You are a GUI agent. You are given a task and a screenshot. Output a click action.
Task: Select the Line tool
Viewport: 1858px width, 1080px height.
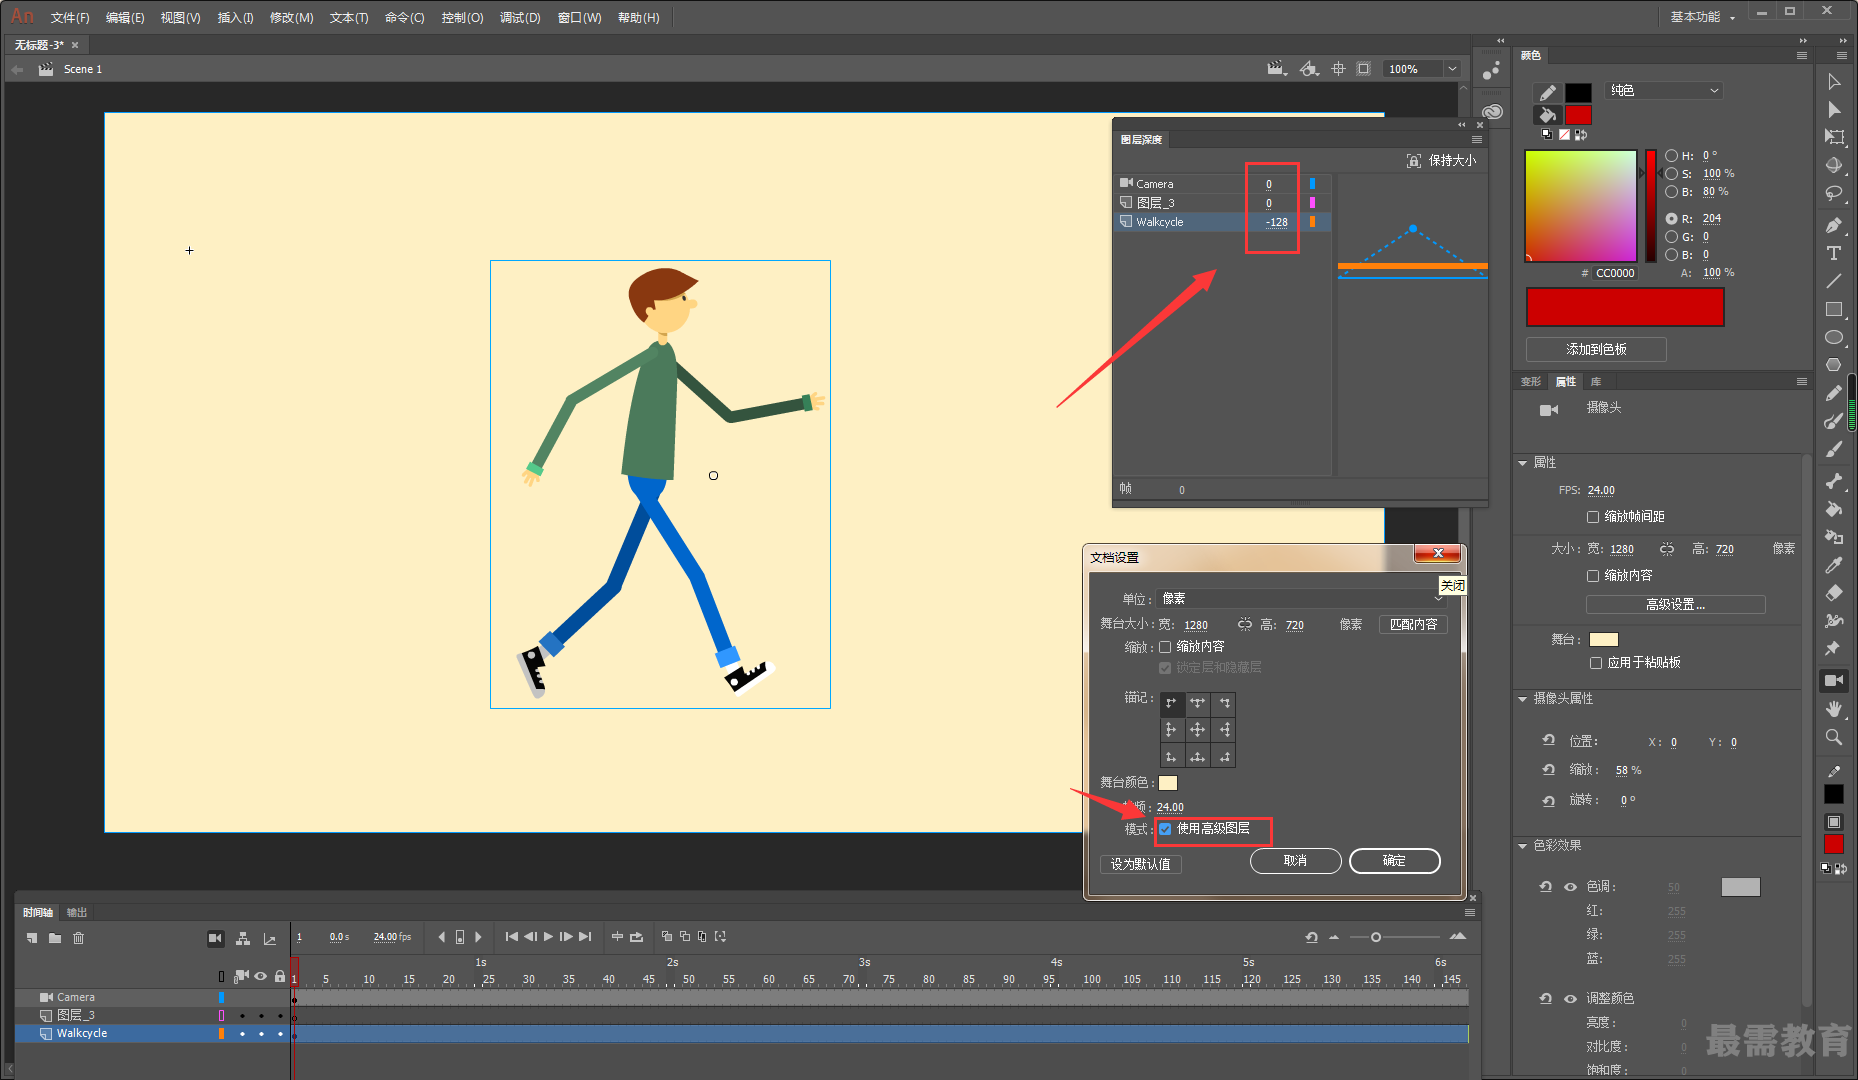(x=1834, y=281)
